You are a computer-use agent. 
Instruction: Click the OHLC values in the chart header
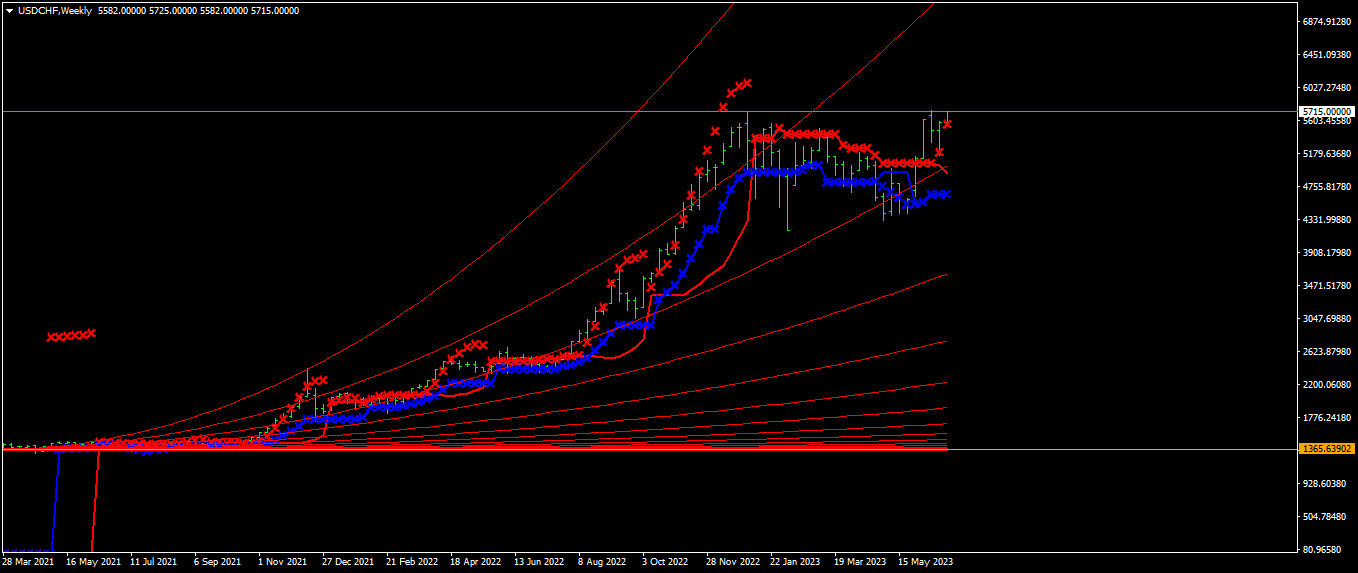pos(198,11)
